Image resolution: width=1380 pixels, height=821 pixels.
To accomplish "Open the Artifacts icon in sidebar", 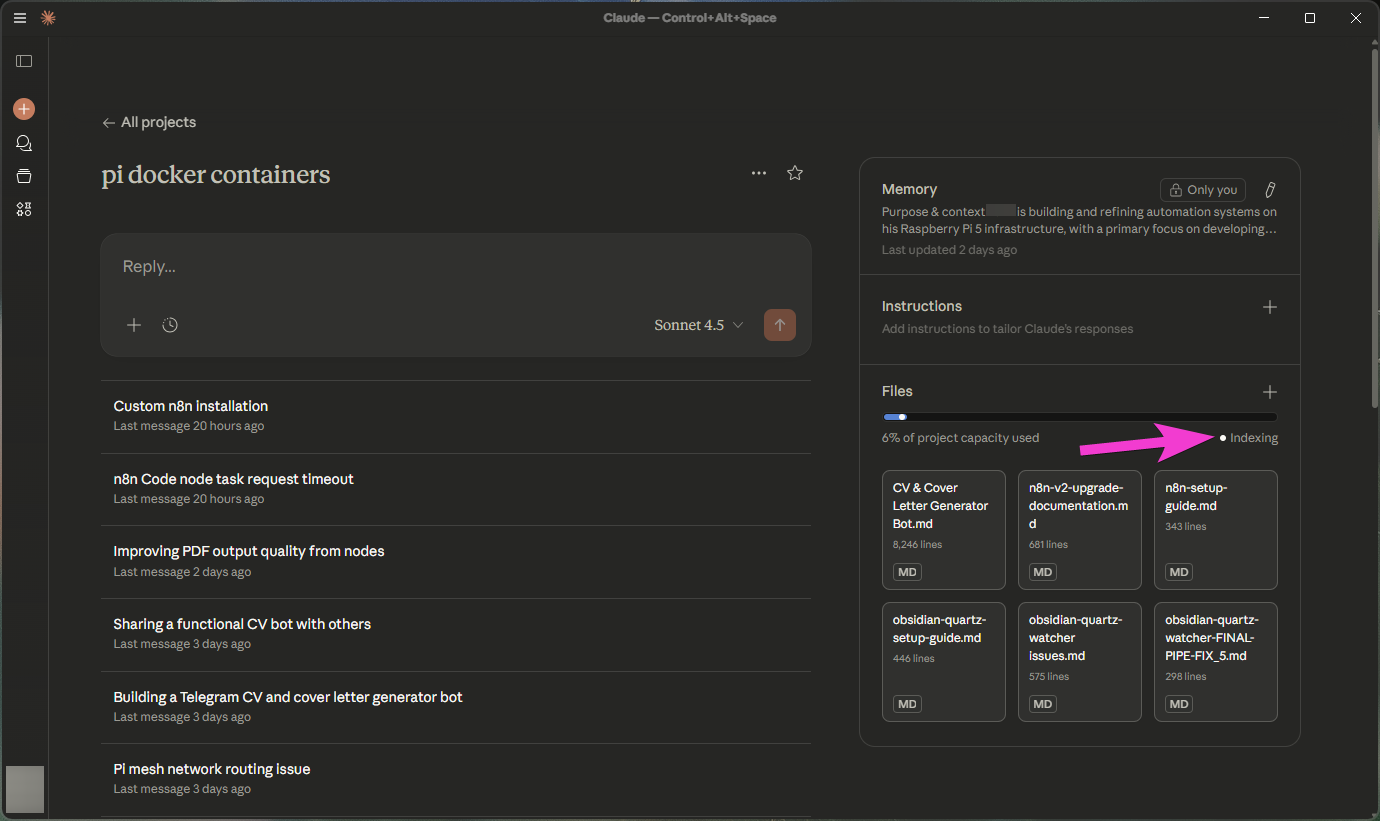I will point(24,209).
